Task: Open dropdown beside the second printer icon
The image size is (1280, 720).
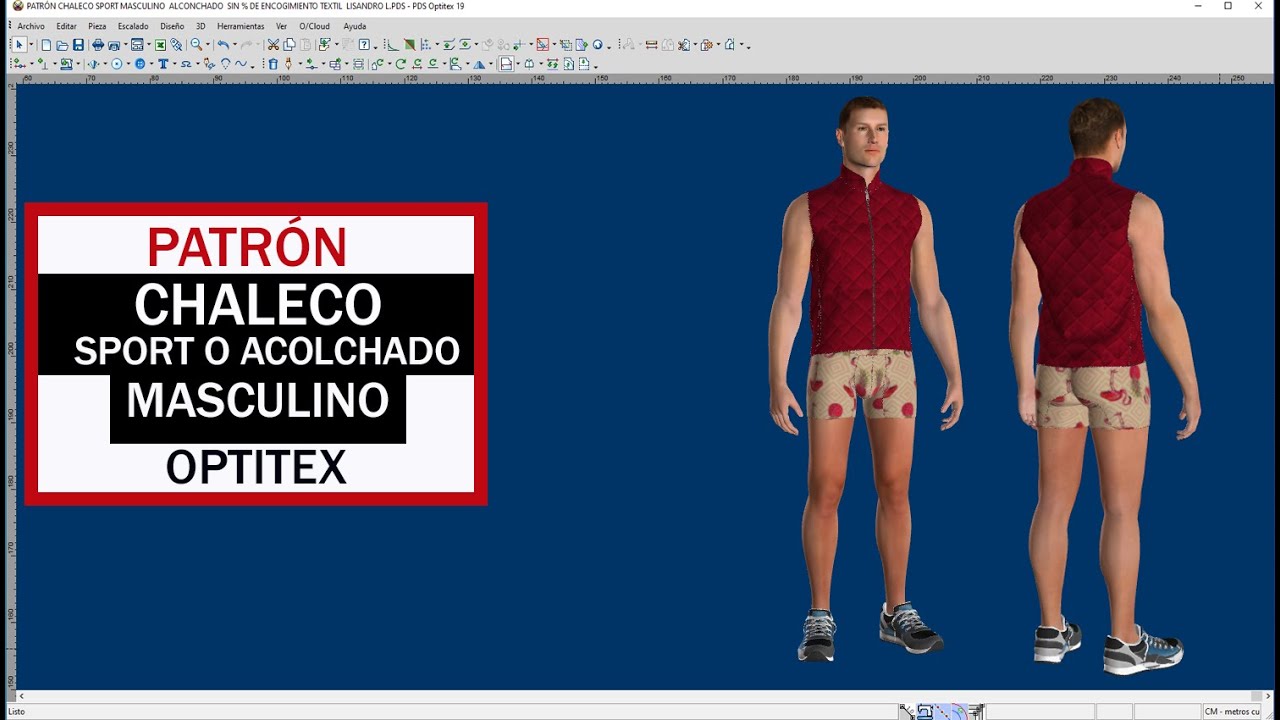Action: pos(126,45)
